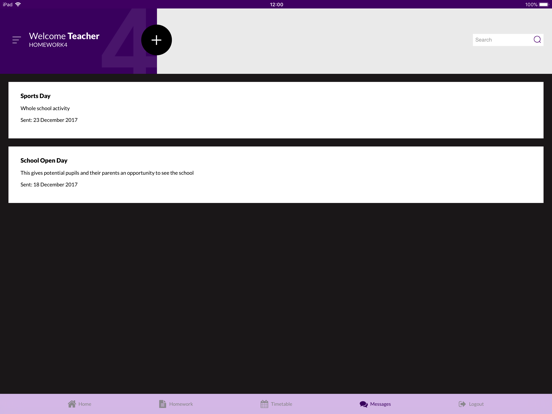Tap the 12:00 clock in status bar

tap(276, 5)
